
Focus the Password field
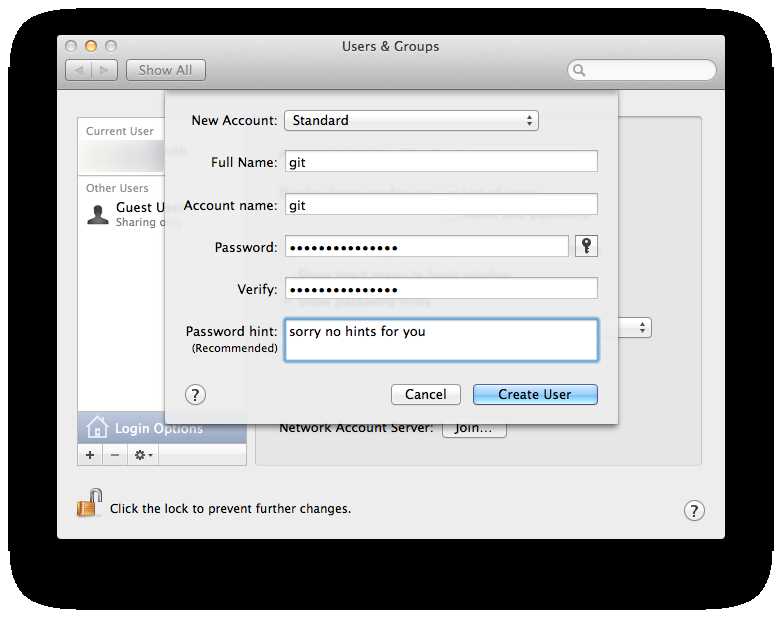coord(427,246)
